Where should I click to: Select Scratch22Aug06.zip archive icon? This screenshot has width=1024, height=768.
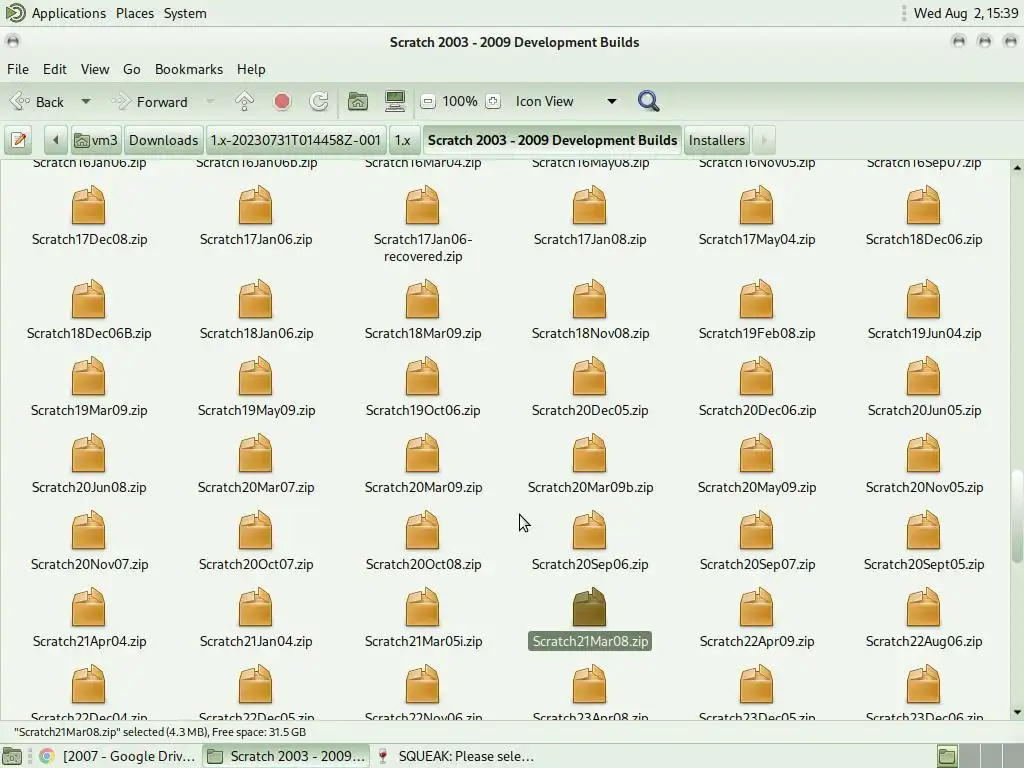[923, 607]
